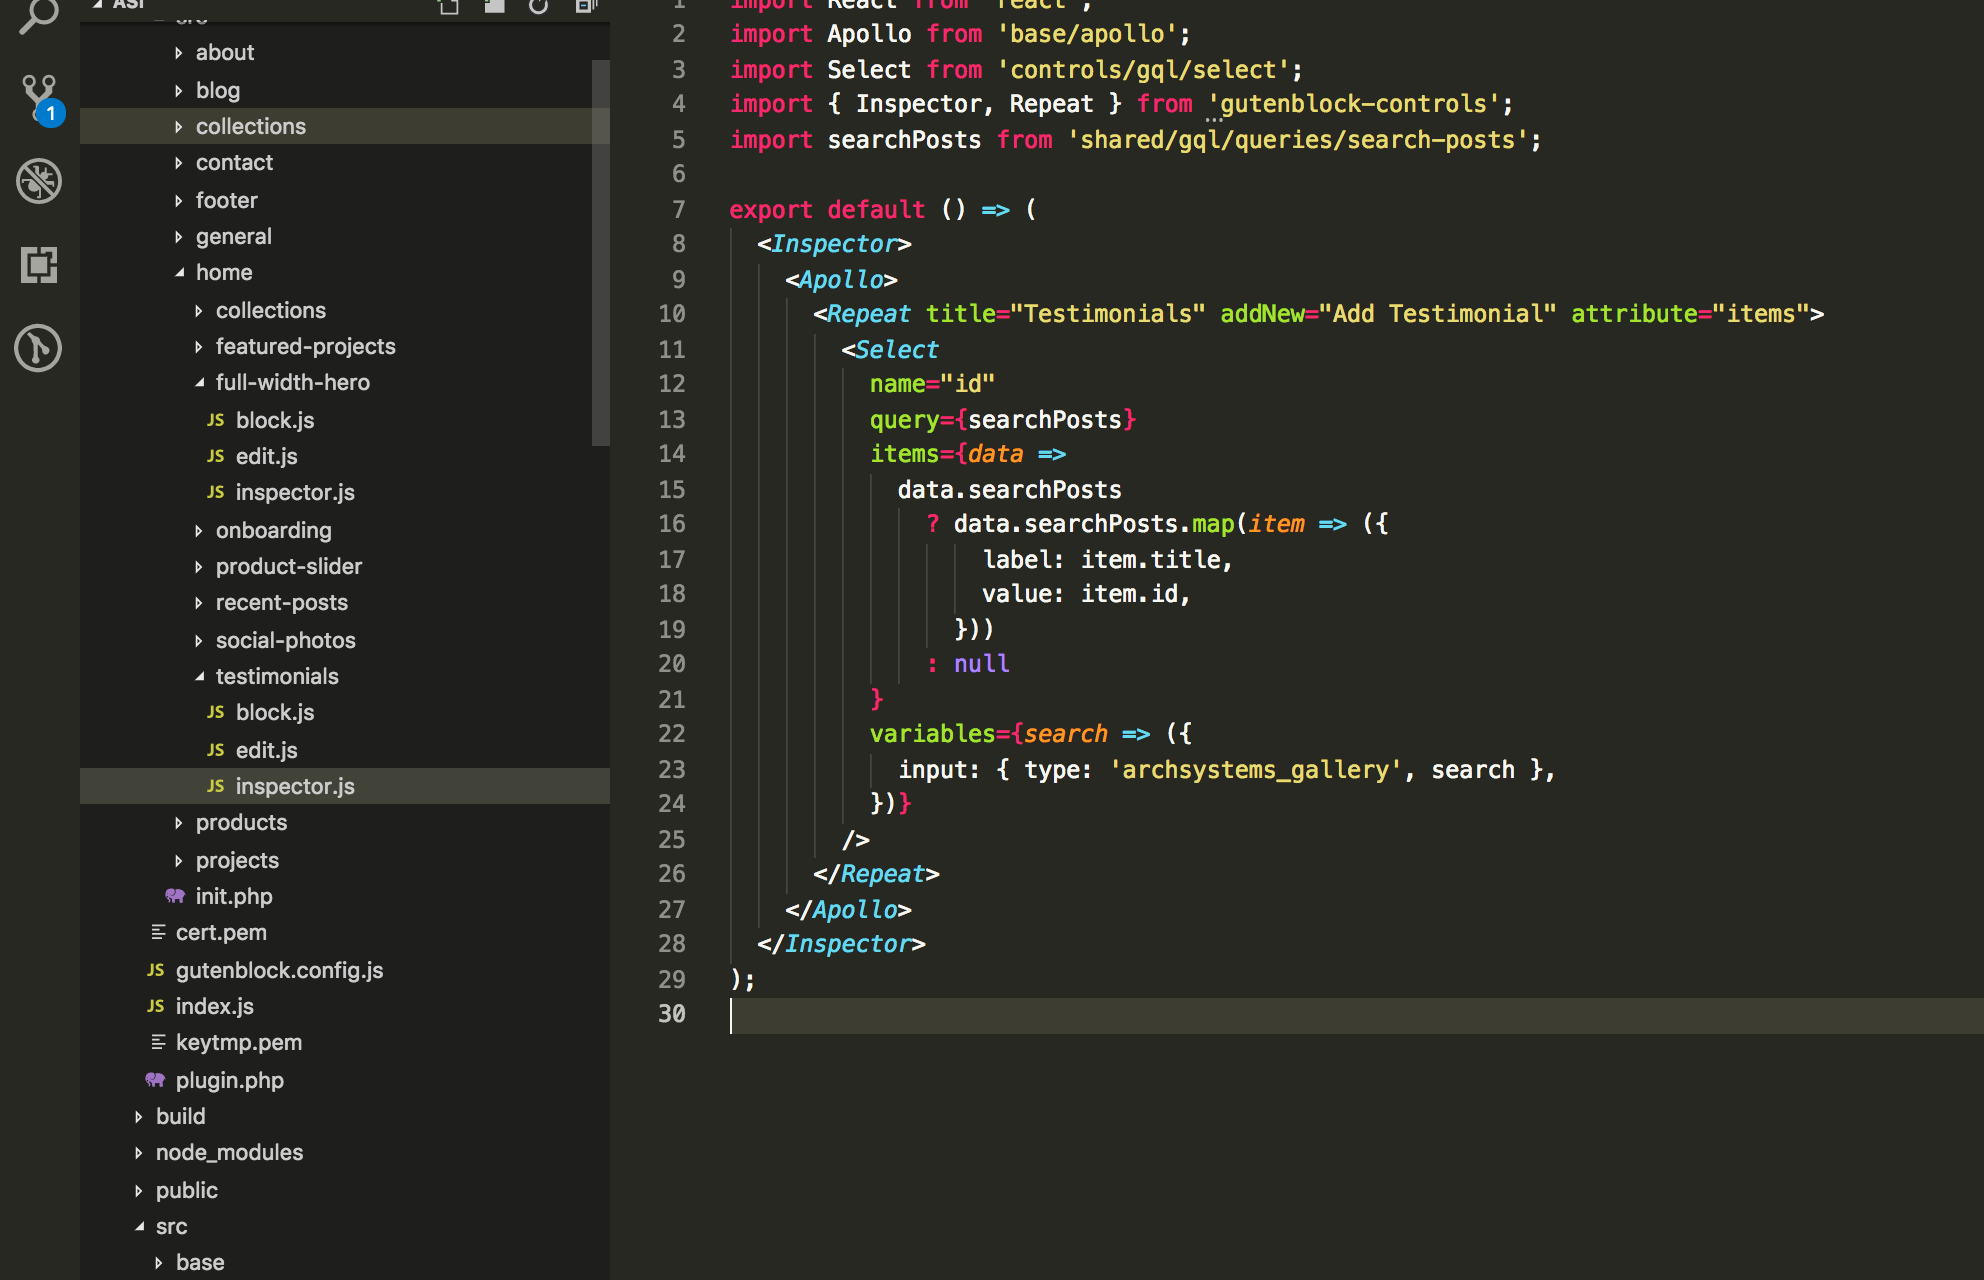Select edit.js under testimonials
1984x1280 pixels.
tap(265, 750)
